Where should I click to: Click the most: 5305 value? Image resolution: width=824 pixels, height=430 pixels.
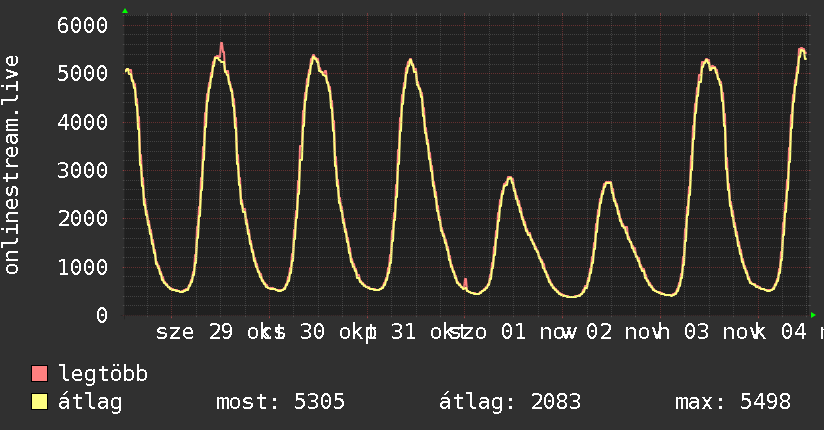(281, 402)
